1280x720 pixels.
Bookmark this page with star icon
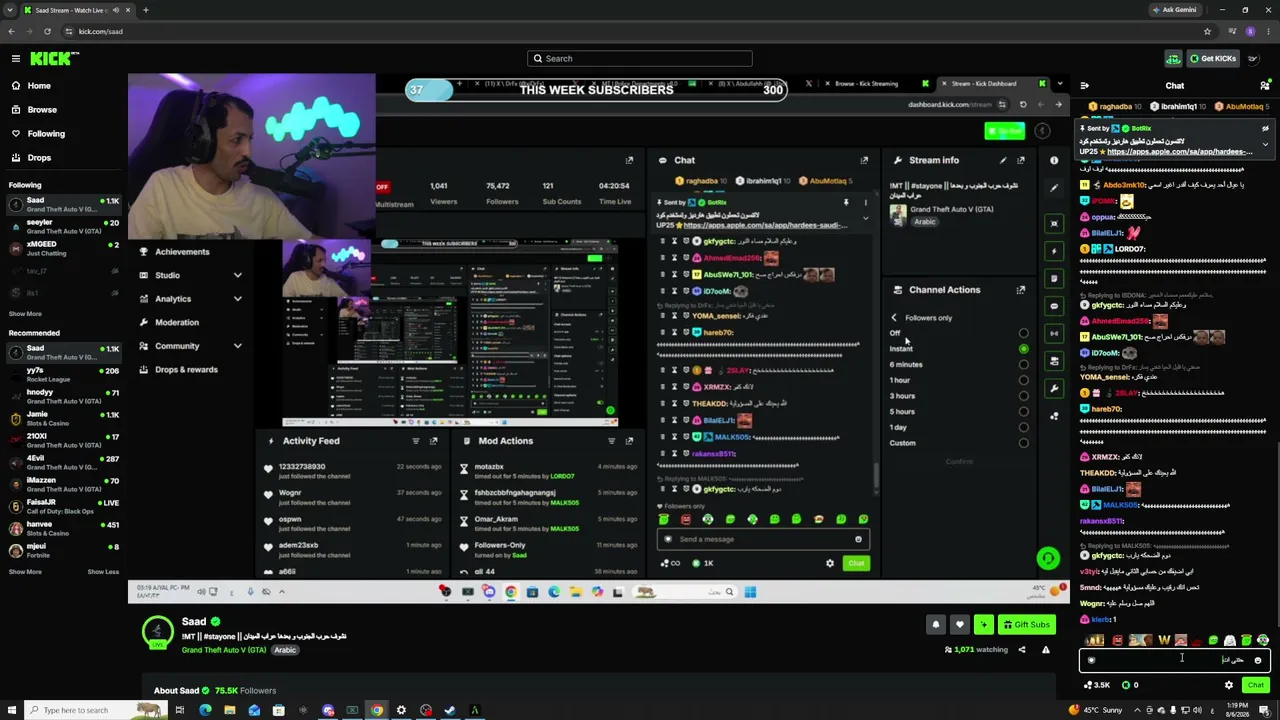(1207, 31)
